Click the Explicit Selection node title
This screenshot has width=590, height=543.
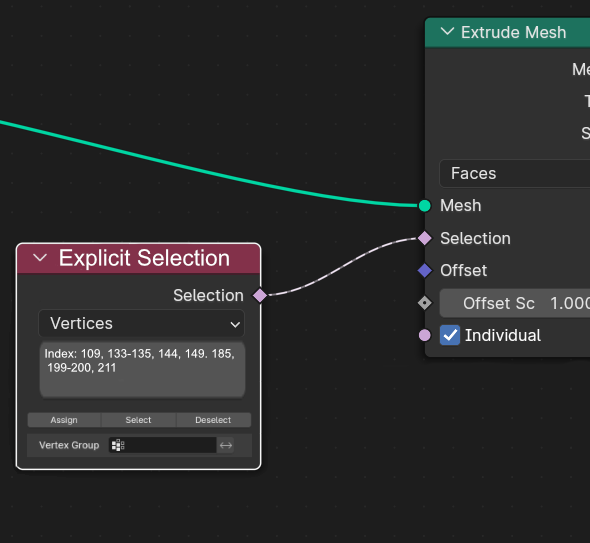click(x=144, y=258)
